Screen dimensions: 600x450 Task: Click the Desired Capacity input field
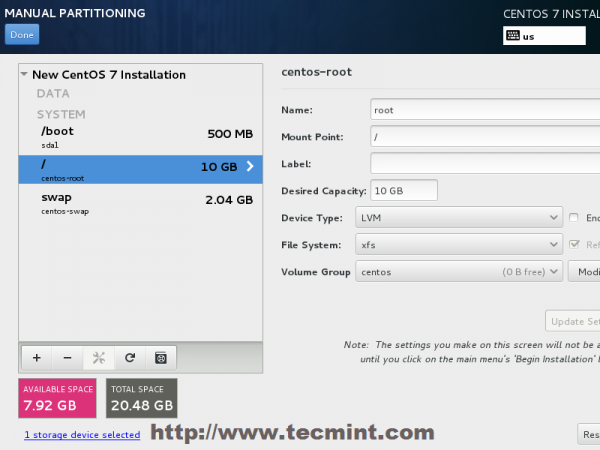(x=403, y=190)
